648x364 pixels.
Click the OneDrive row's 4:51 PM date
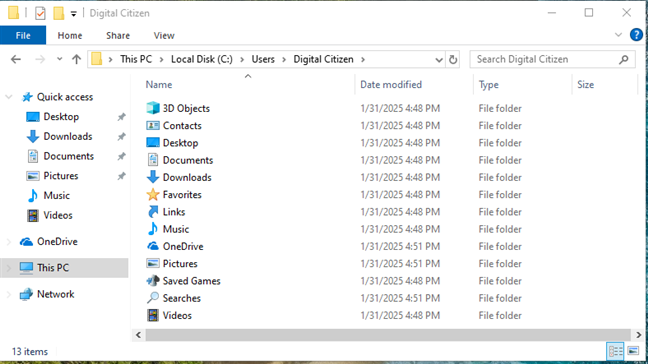pyautogui.click(x=400, y=246)
